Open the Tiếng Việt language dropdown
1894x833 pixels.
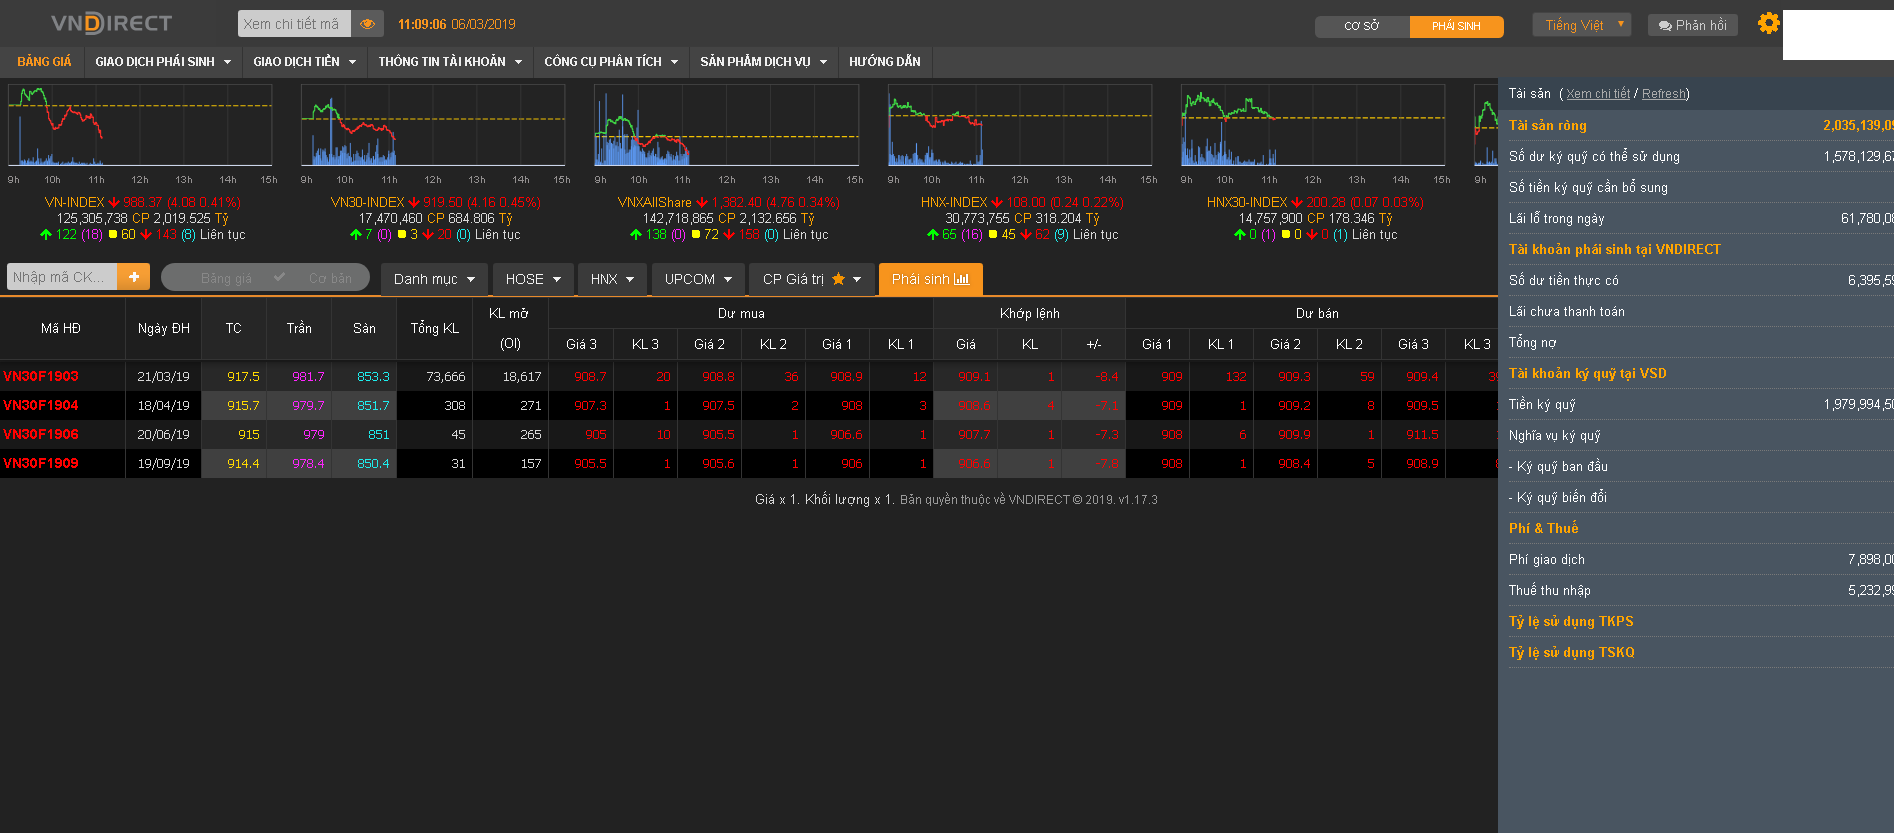coord(1581,25)
